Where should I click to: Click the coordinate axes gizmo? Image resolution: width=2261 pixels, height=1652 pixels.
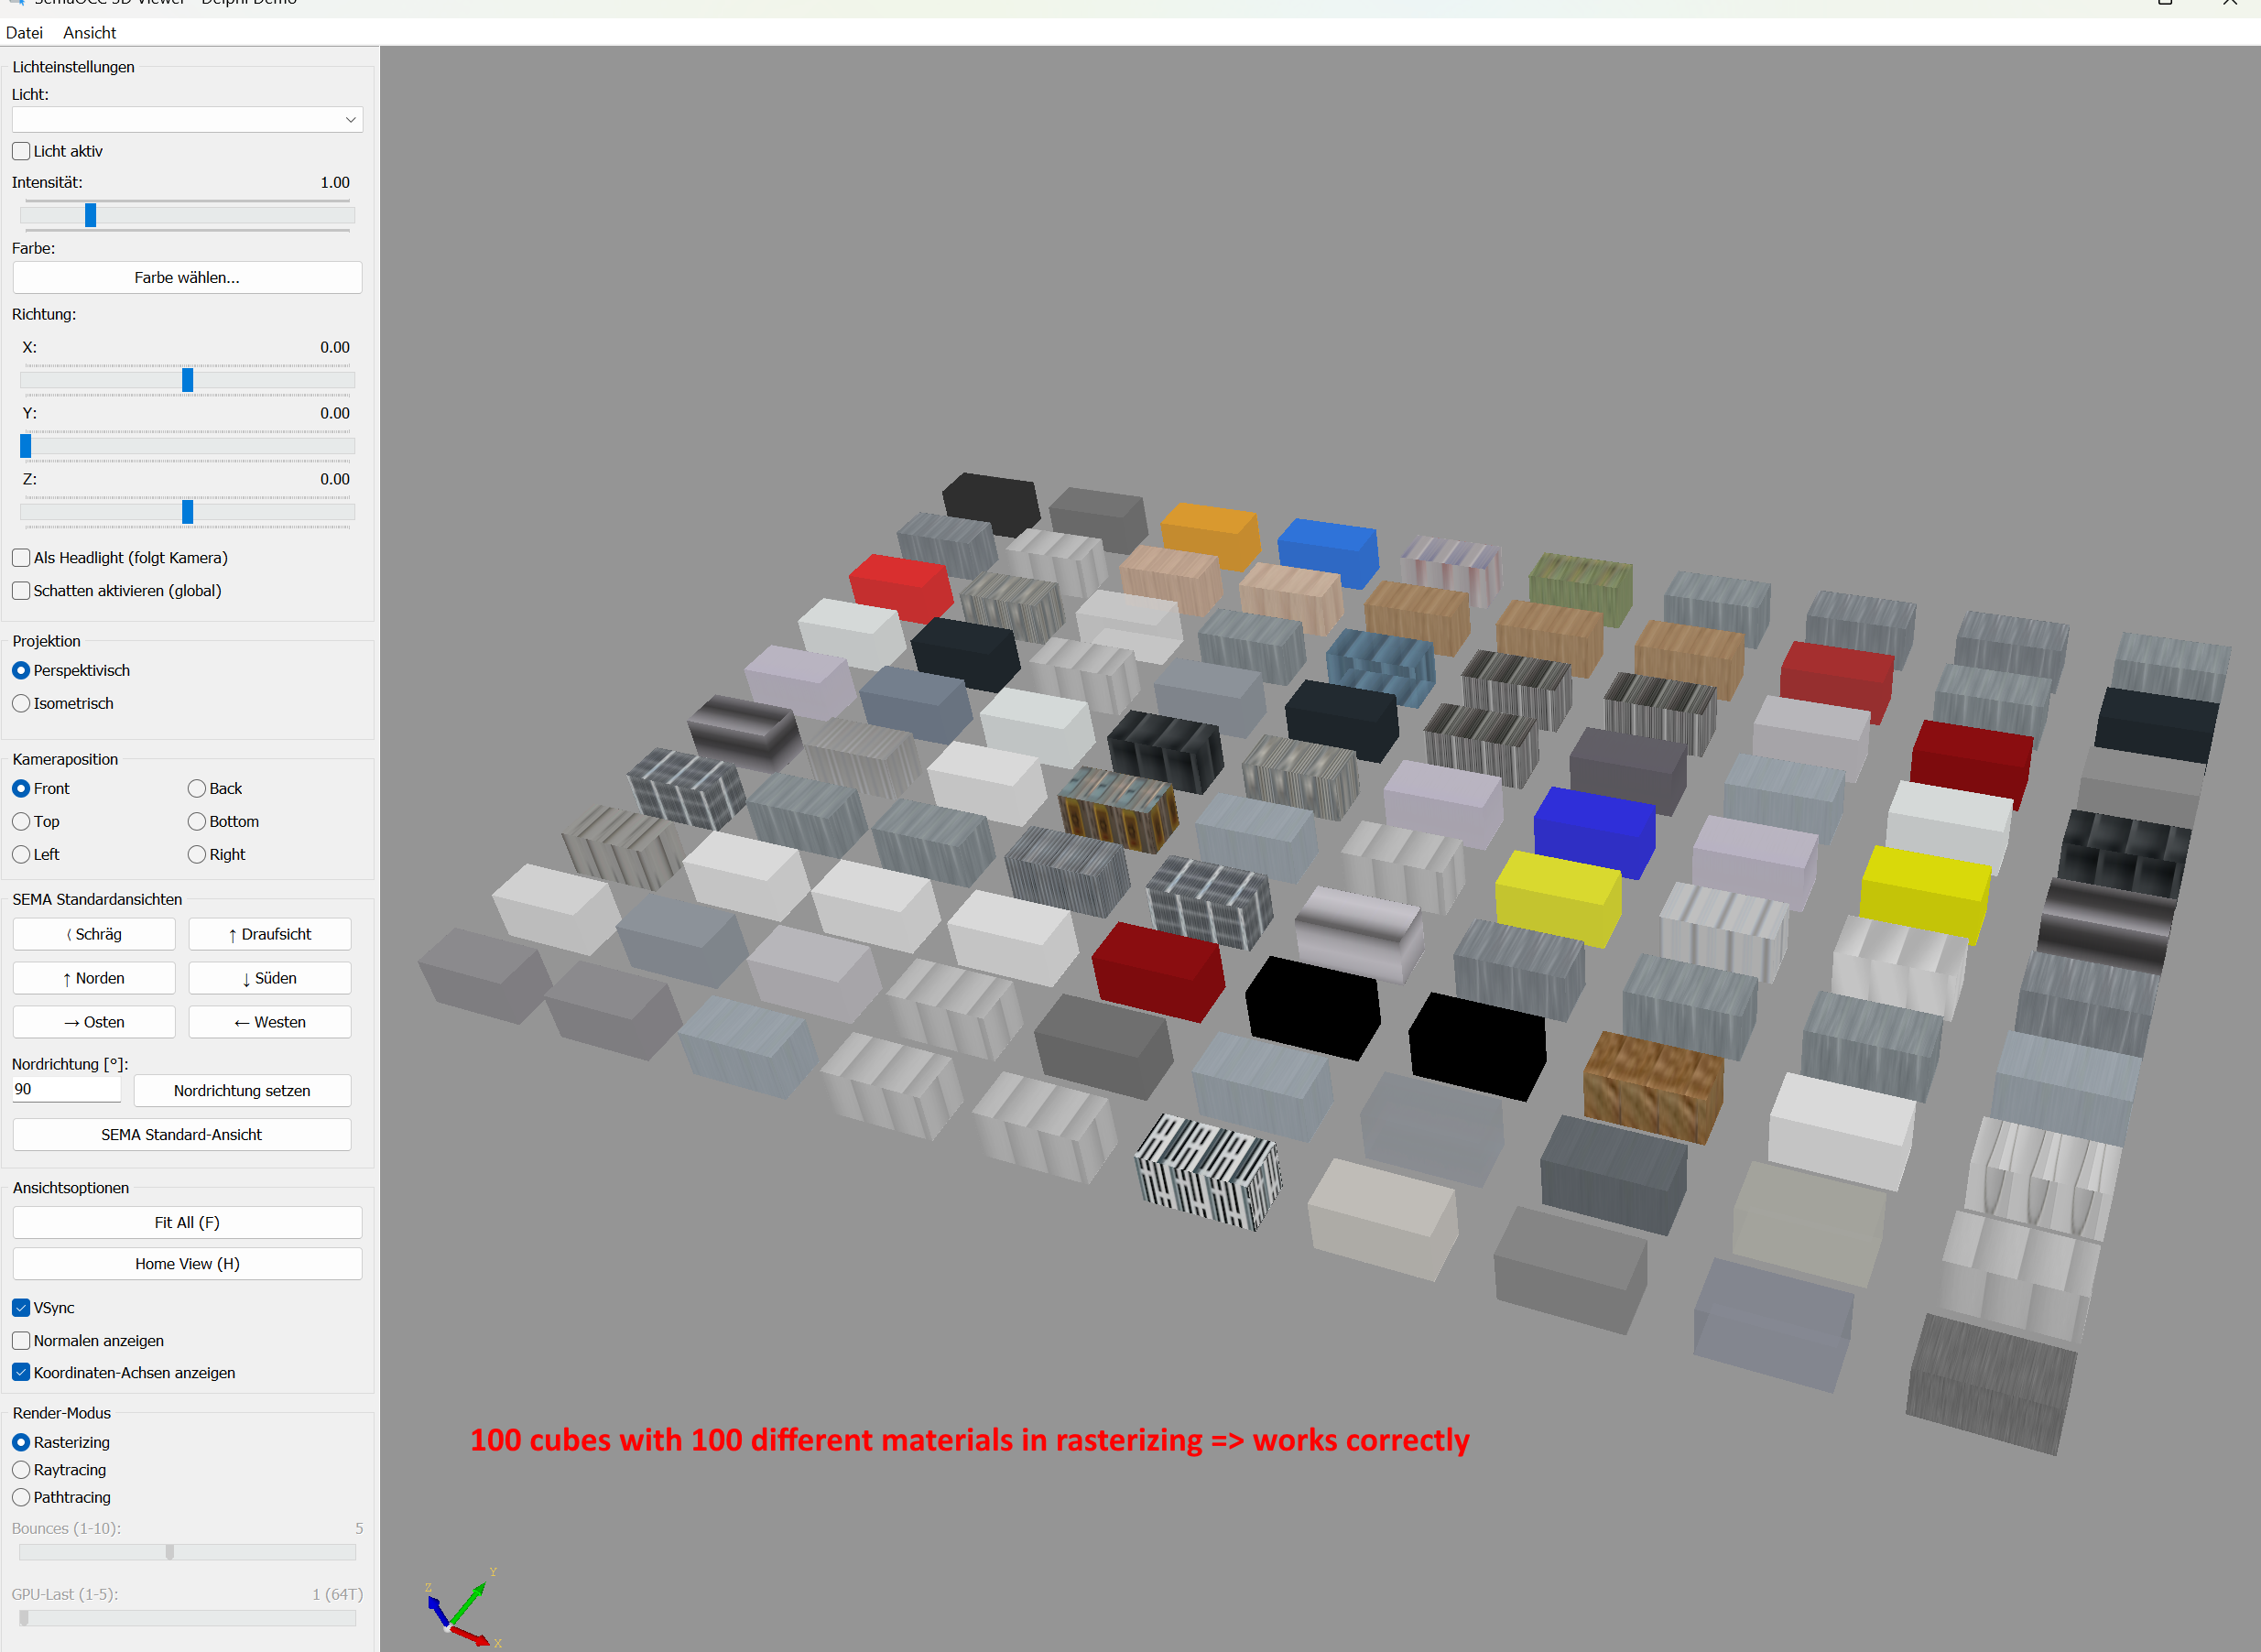460,1608
